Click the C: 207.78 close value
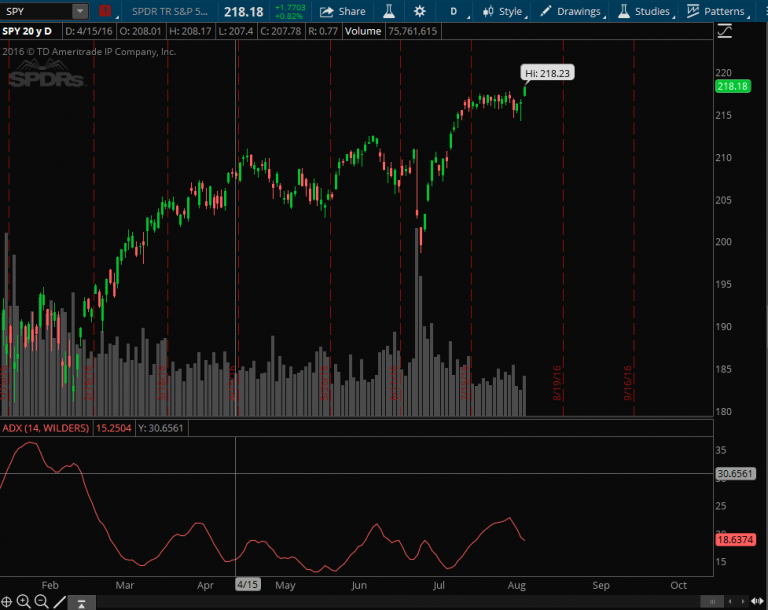The height and width of the screenshot is (610, 768). 281,31
